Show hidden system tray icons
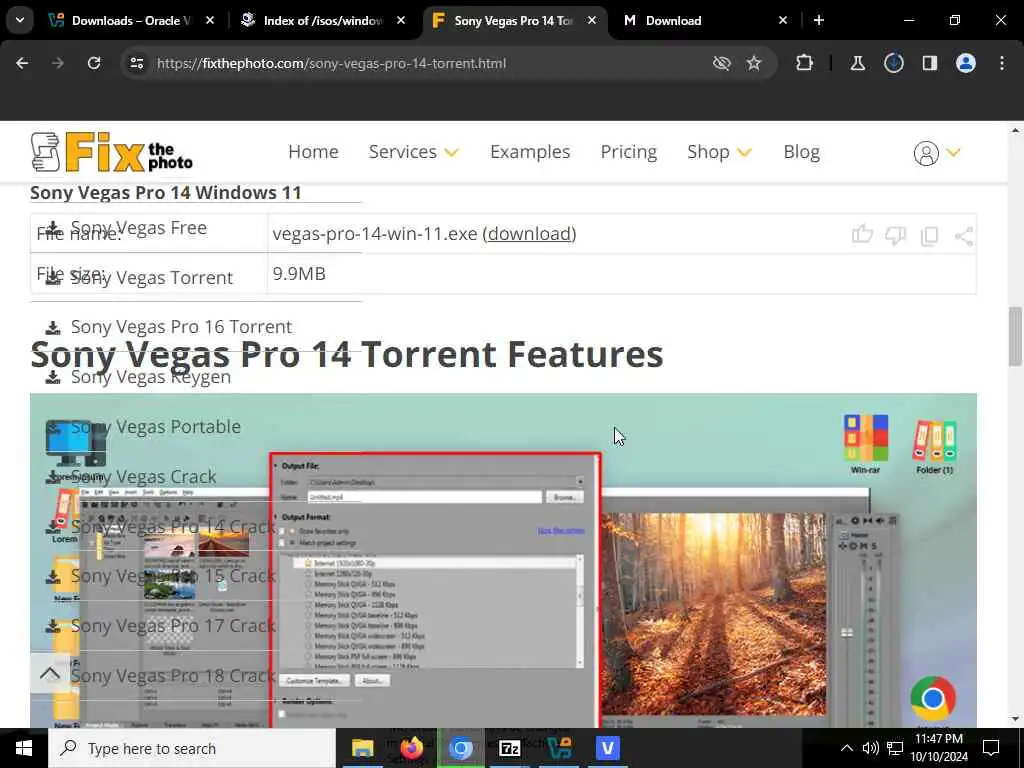The width and height of the screenshot is (1024, 768). point(846,748)
